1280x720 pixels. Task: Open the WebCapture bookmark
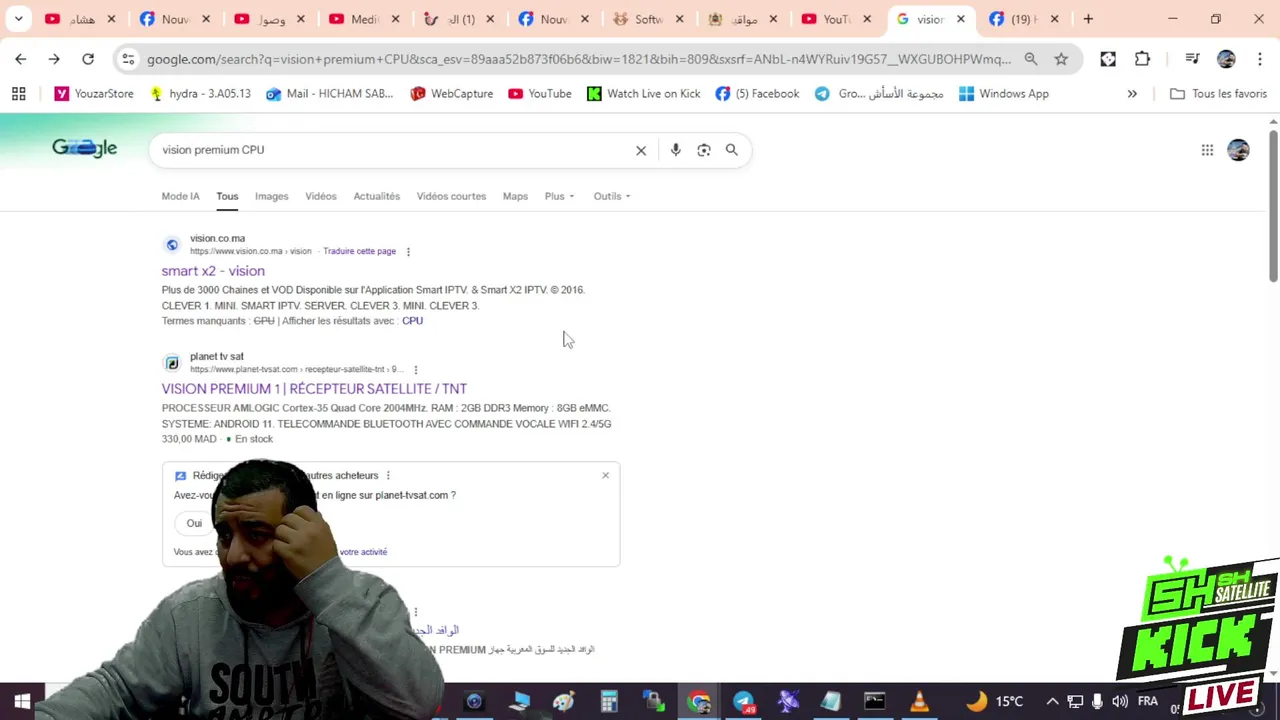click(x=451, y=94)
